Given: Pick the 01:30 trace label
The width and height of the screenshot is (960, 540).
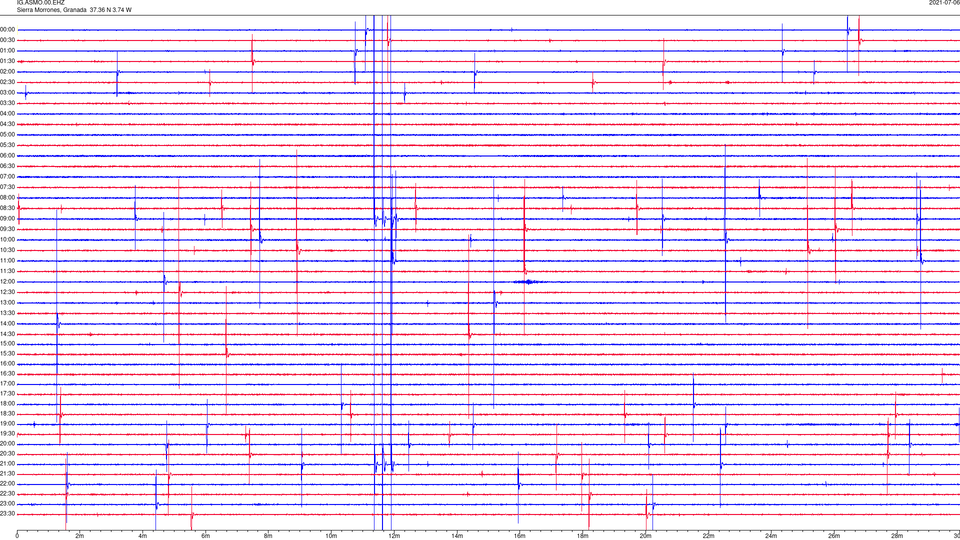Looking at the screenshot, I should pyautogui.click(x=8, y=61).
